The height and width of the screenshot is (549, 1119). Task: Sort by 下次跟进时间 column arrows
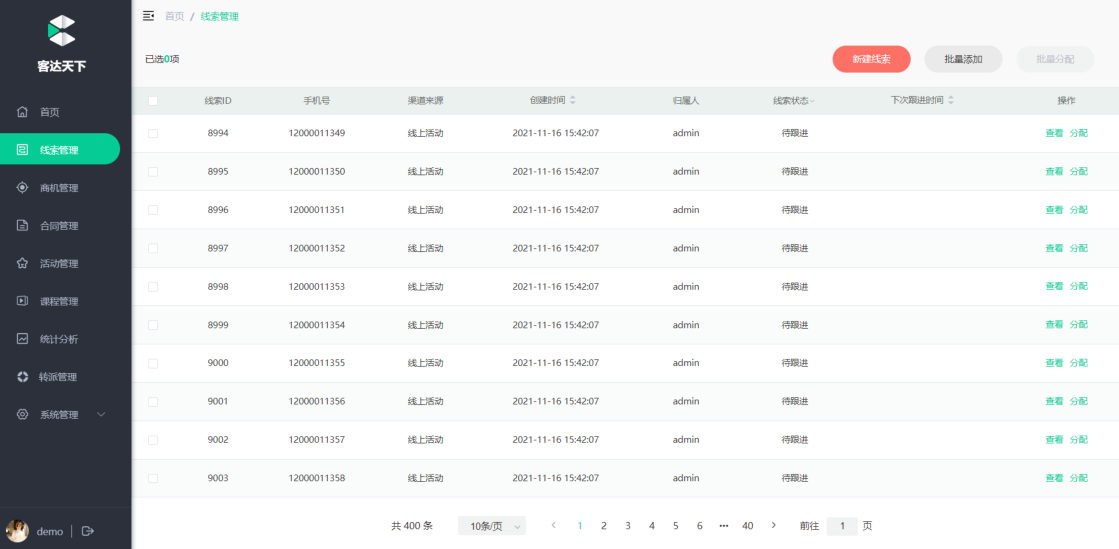coord(951,101)
